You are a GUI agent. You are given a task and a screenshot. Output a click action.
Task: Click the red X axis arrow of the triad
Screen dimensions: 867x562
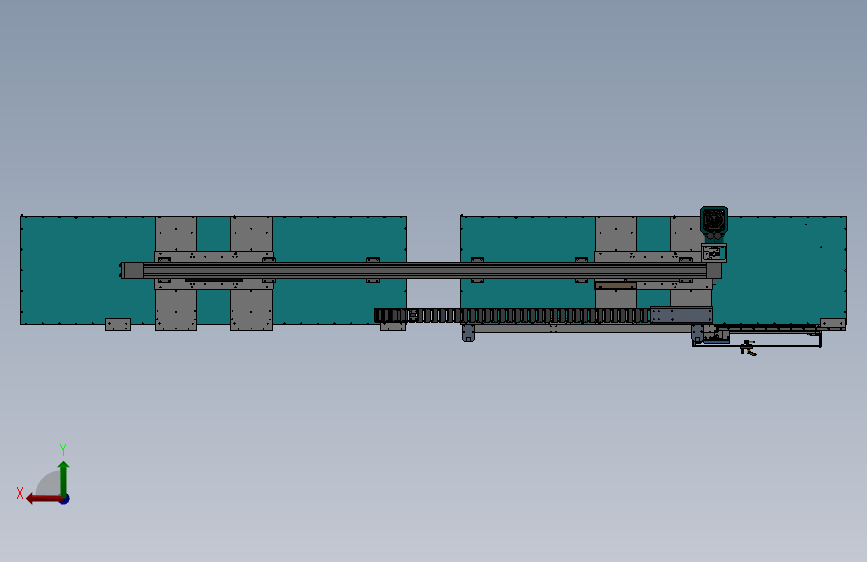pyautogui.click(x=43, y=499)
